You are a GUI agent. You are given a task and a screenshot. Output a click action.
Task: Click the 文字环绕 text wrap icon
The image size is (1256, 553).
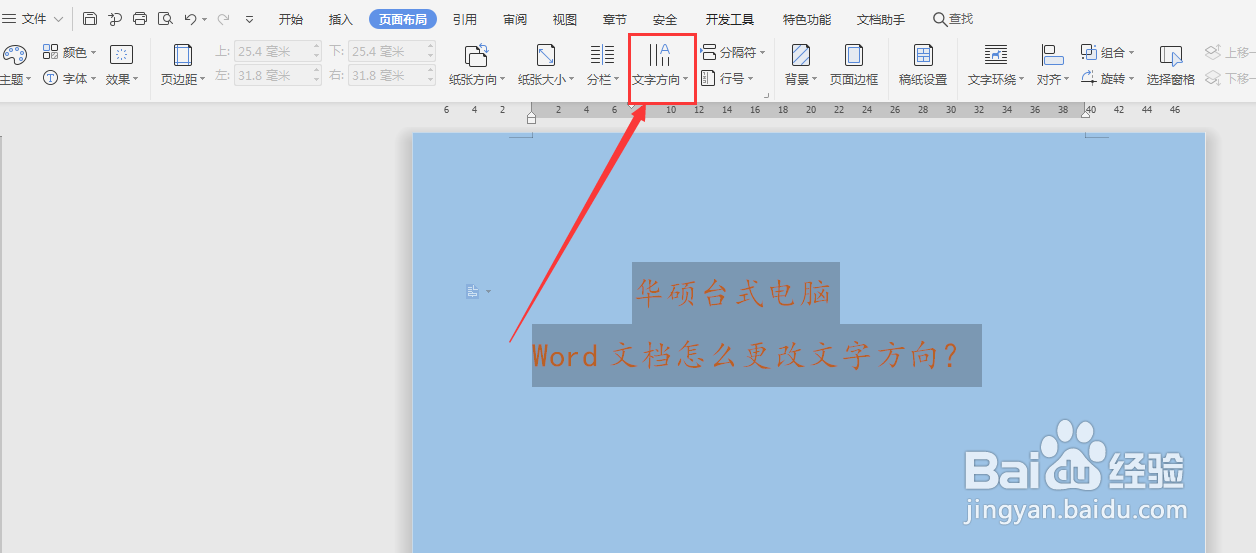(x=995, y=55)
